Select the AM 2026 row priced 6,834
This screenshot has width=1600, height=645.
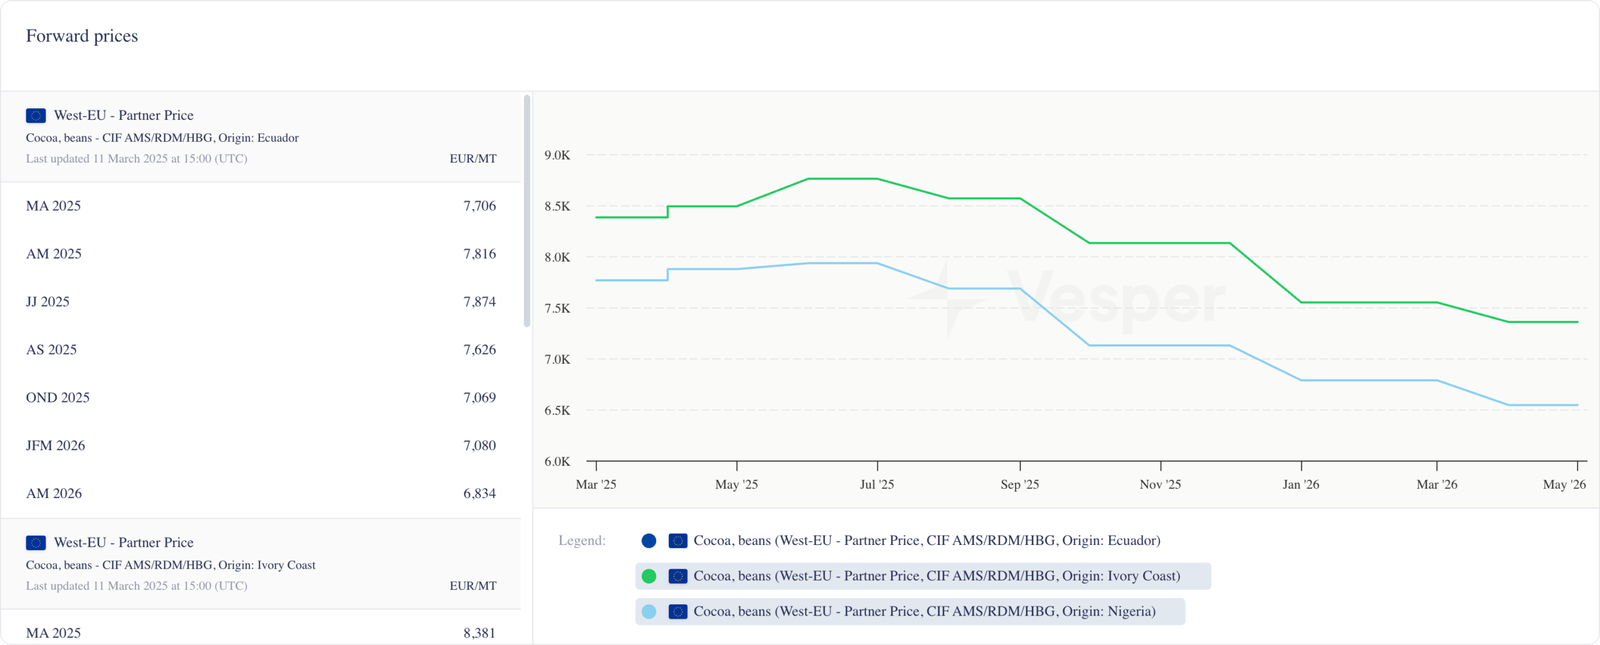click(260, 494)
